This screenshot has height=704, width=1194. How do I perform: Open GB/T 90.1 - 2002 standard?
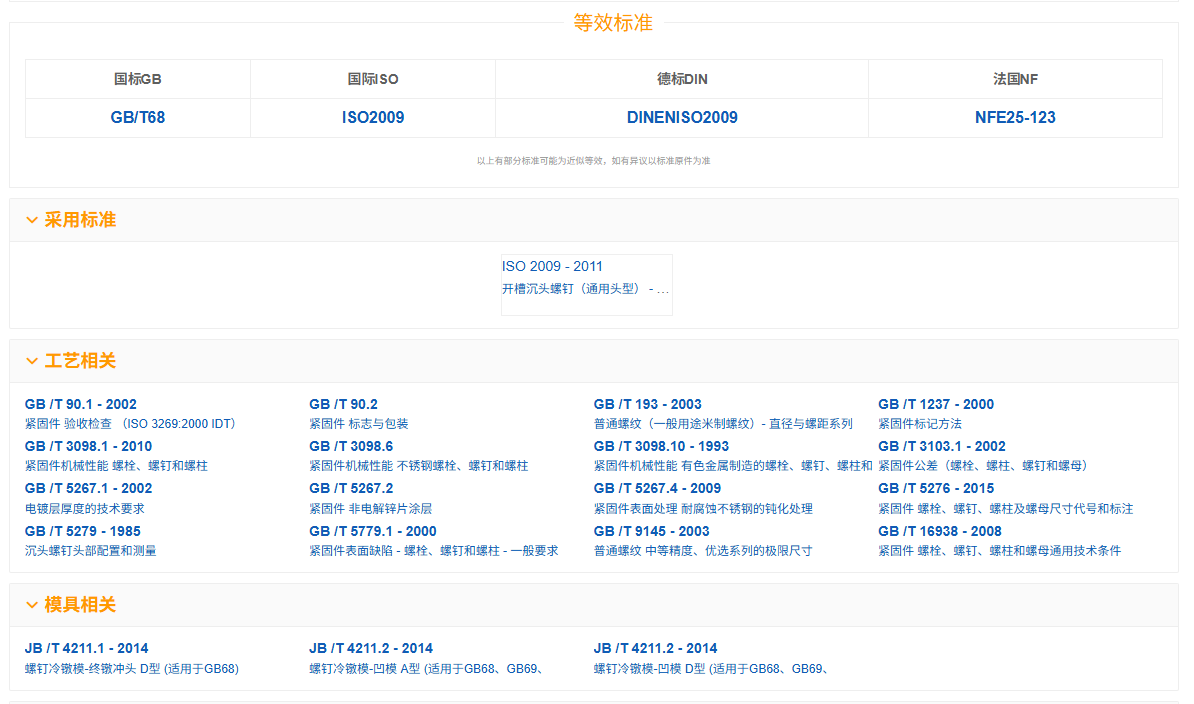coord(81,404)
